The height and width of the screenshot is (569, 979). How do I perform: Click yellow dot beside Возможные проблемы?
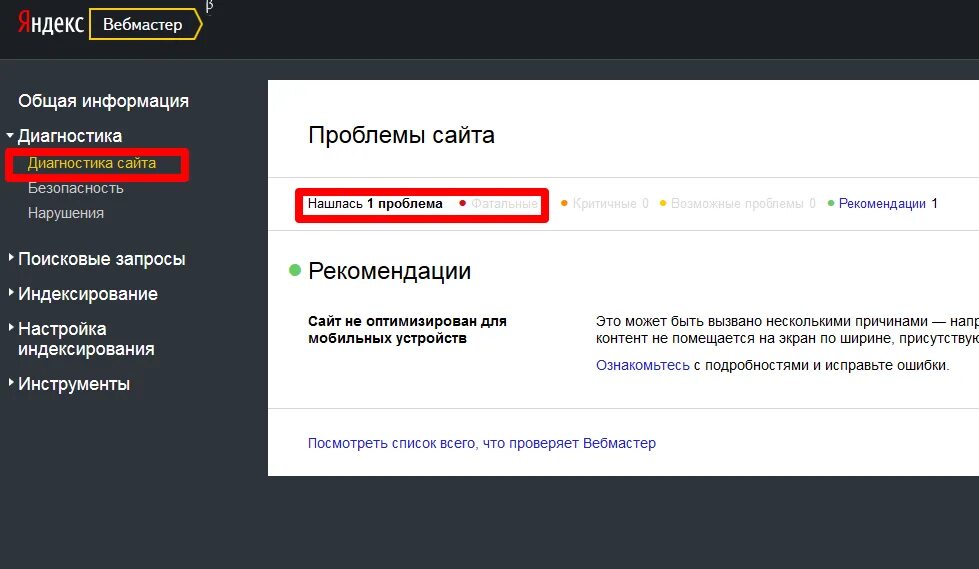click(x=663, y=203)
